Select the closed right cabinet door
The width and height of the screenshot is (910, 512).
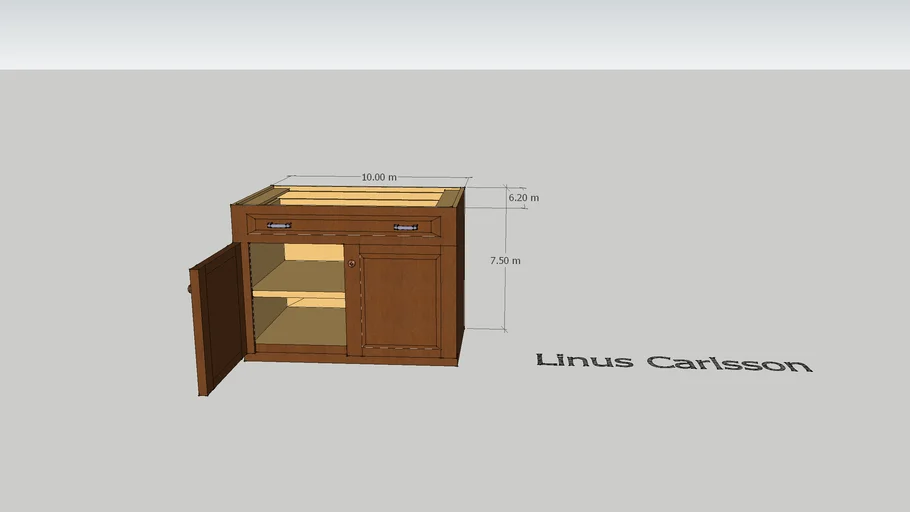pyautogui.click(x=400, y=301)
